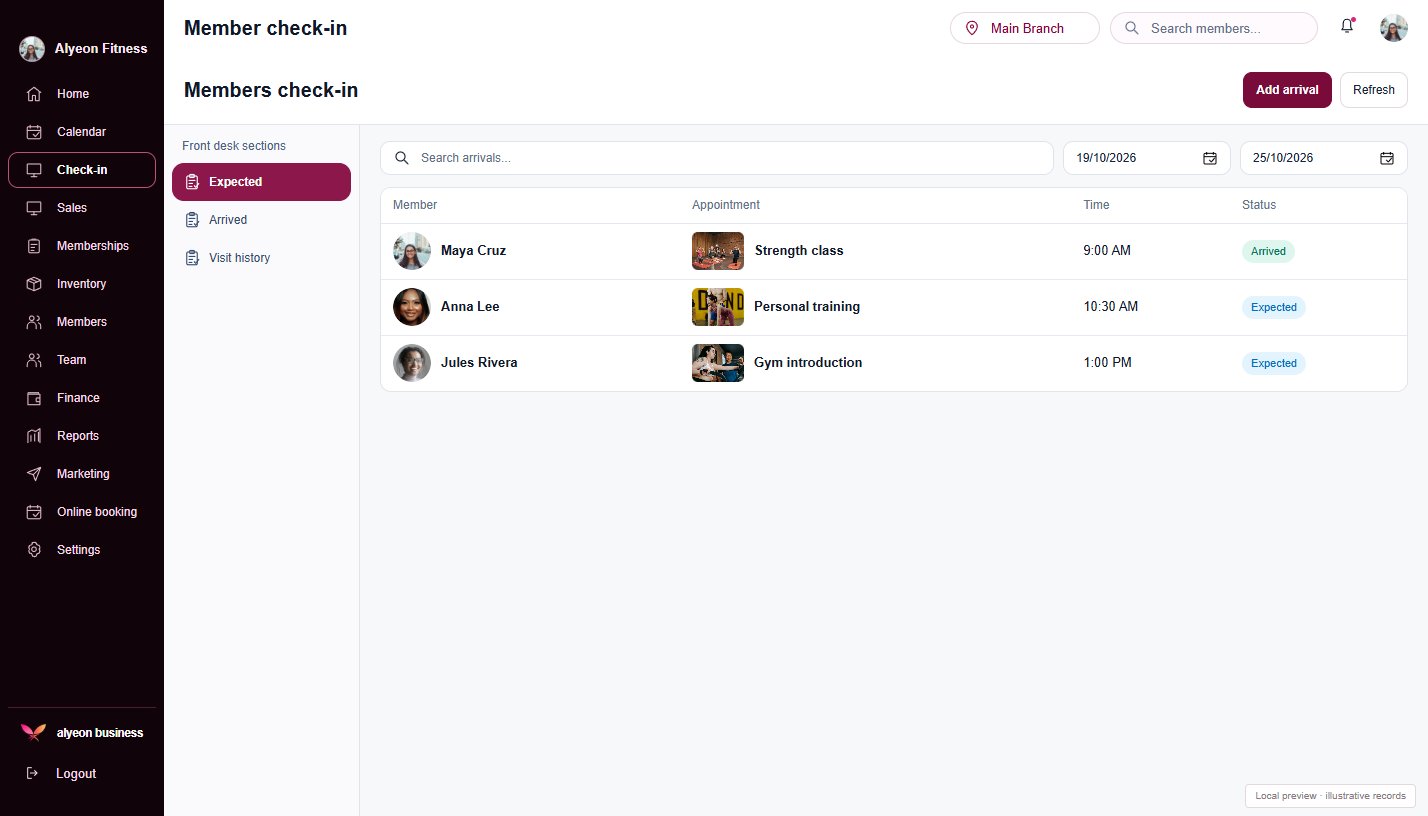Open the Team sidebar item
Image resolution: width=1428 pixels, height=816 pixels.
(82, 360)
